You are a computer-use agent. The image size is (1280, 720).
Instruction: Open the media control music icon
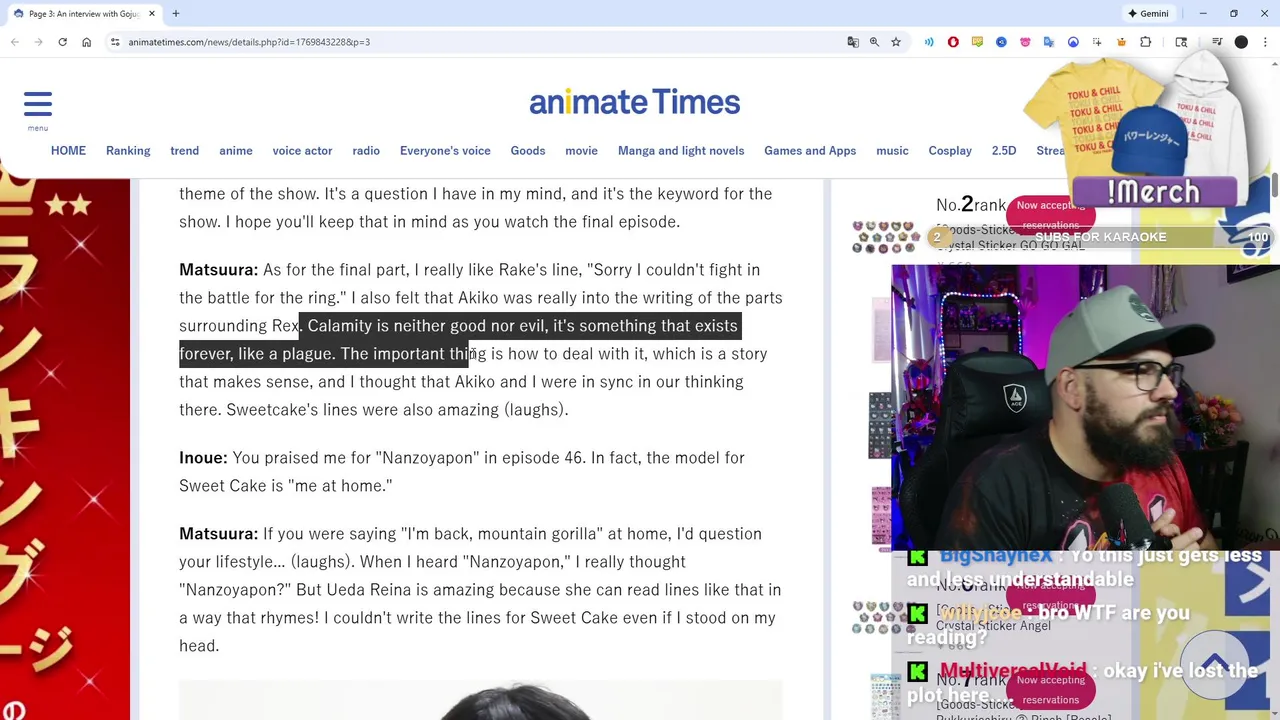coord(1217,42)
